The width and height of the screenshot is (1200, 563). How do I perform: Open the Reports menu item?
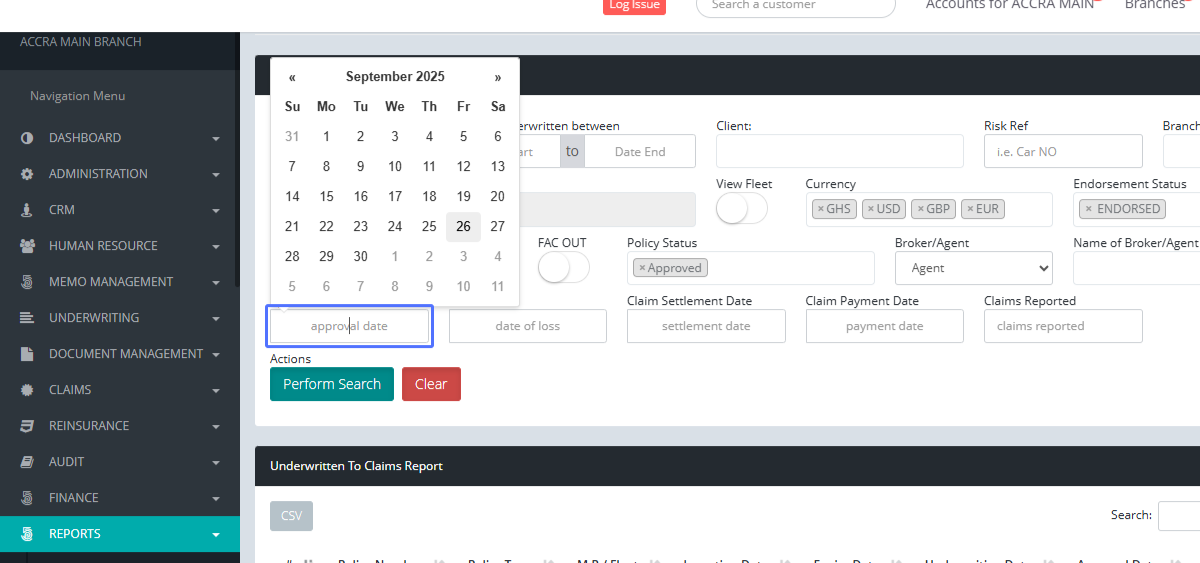coord(75,534)
